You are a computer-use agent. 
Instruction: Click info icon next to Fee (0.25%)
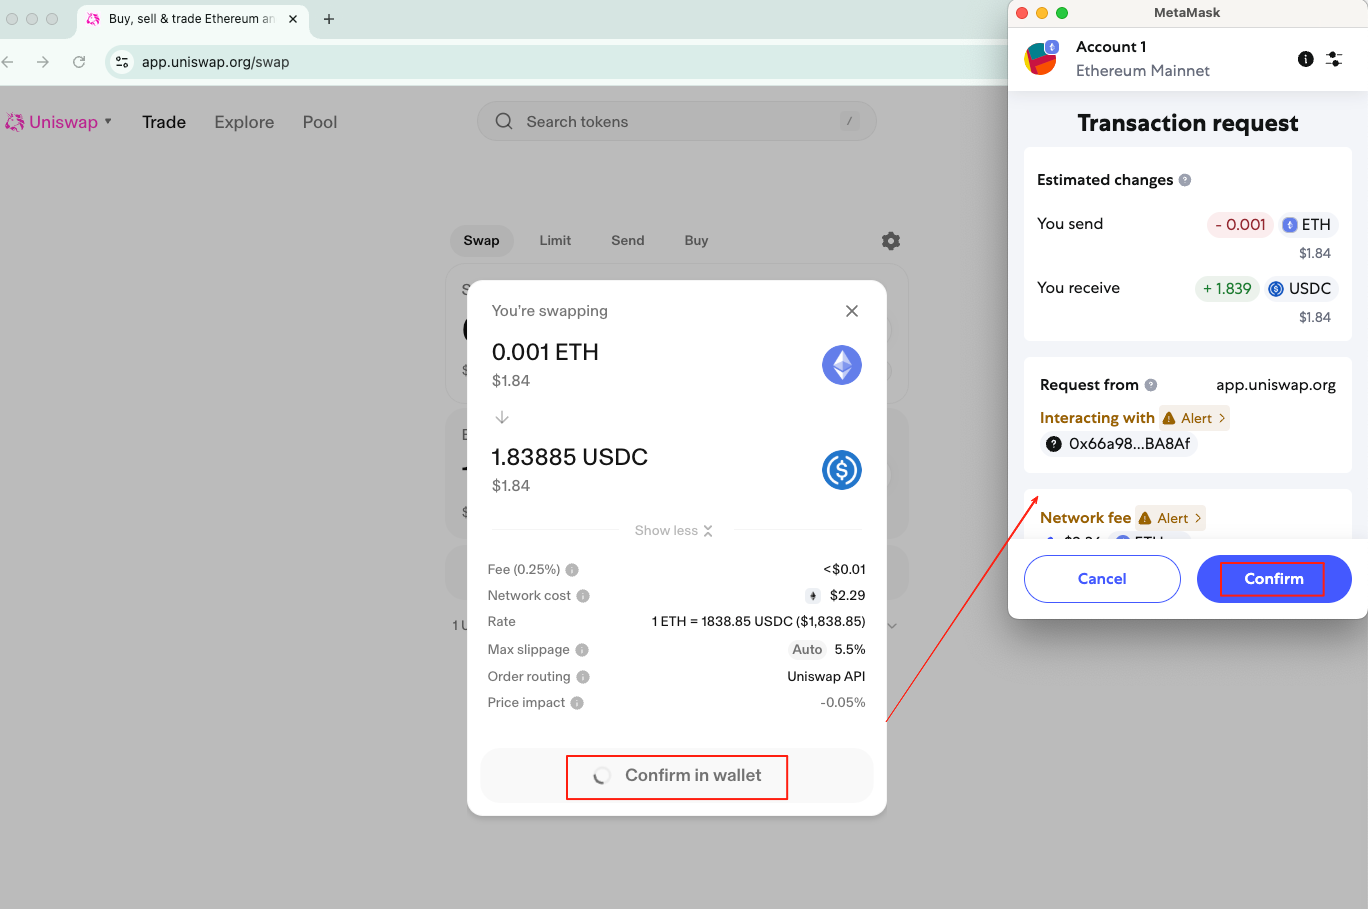click(572, 570)
